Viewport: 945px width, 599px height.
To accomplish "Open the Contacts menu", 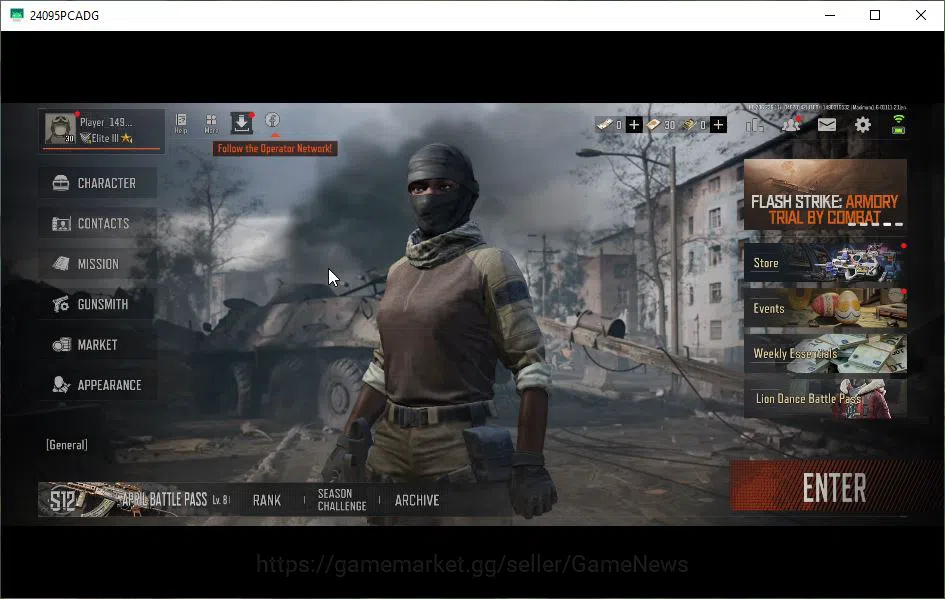I will coord(98,224).
